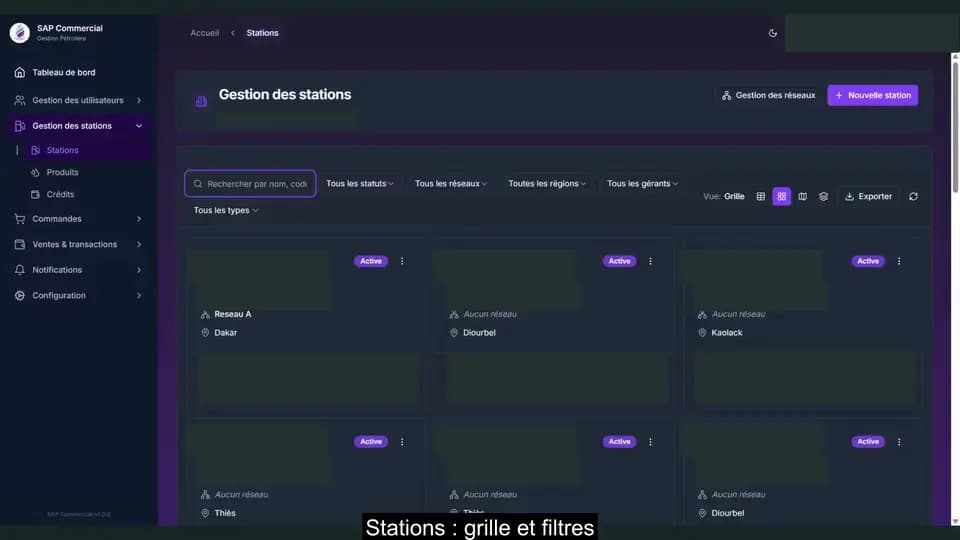Image resolution: width=960 pixels, height=540 pixels.
Task: Expand the Notifications chevron
Action: tap(139, 270)
